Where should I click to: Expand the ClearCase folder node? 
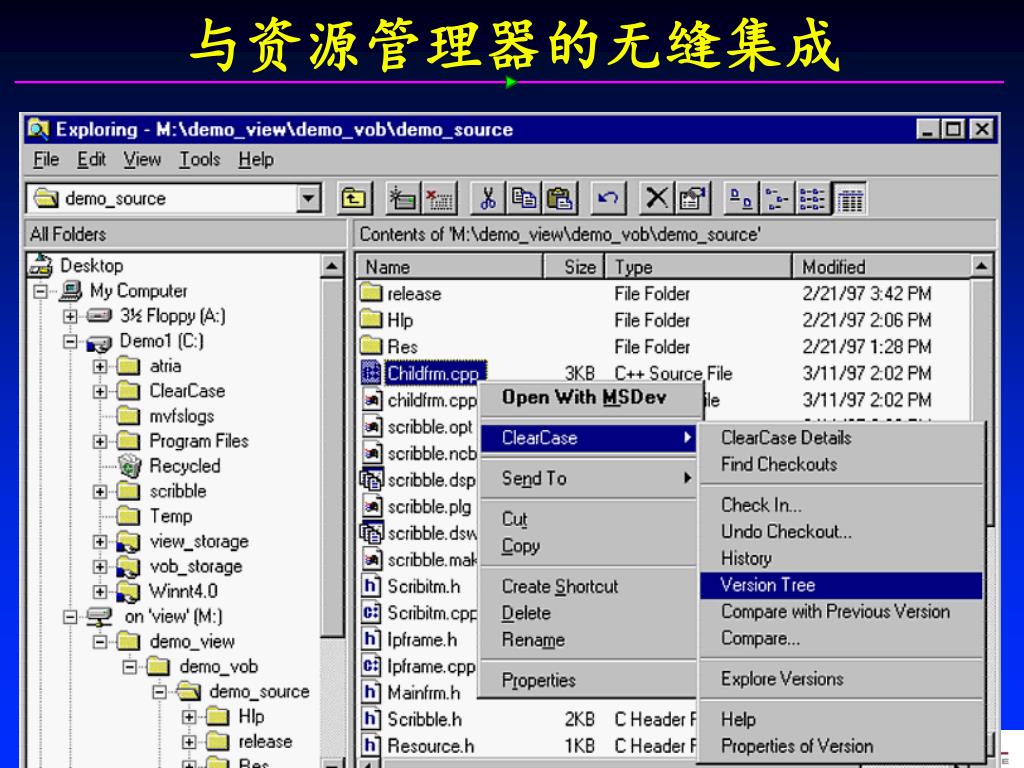click(100, 392)
